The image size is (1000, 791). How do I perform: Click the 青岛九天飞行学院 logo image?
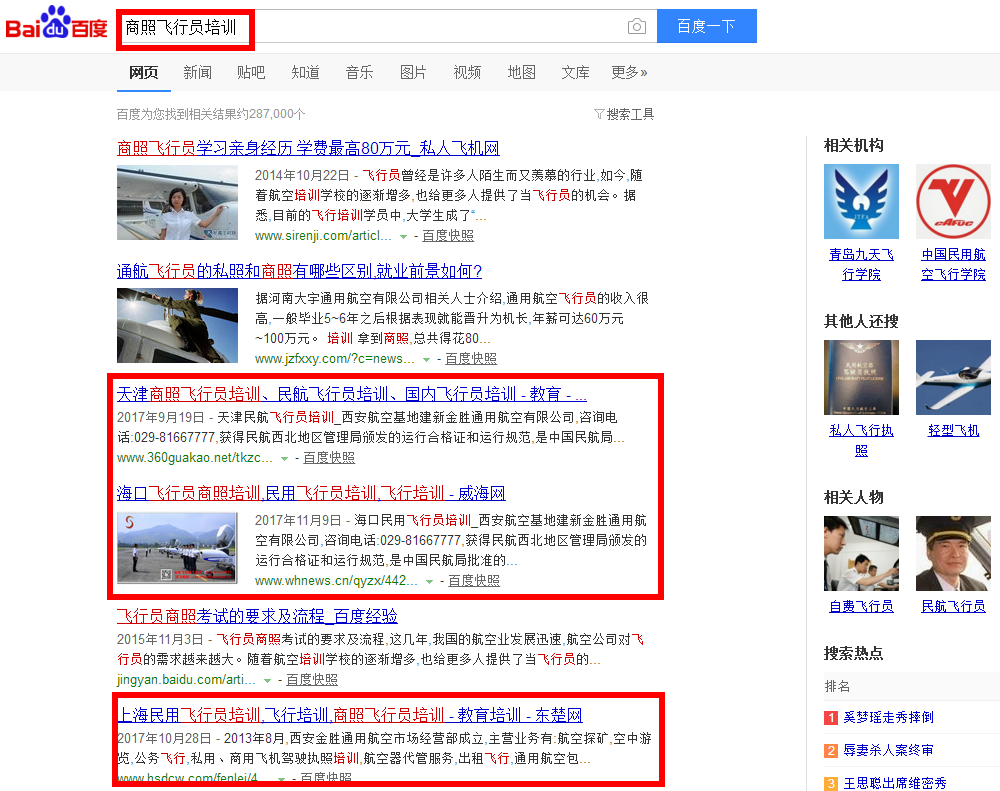click(861, 202)
